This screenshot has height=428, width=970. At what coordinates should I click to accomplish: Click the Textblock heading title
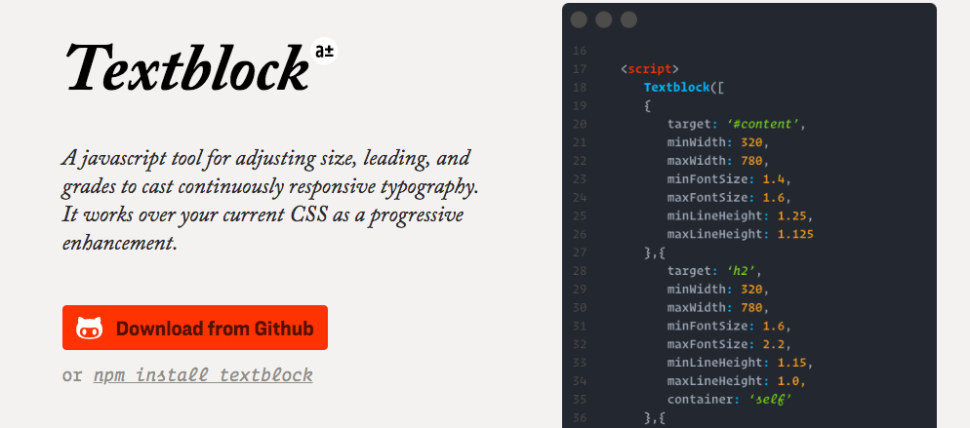(186, 68)
